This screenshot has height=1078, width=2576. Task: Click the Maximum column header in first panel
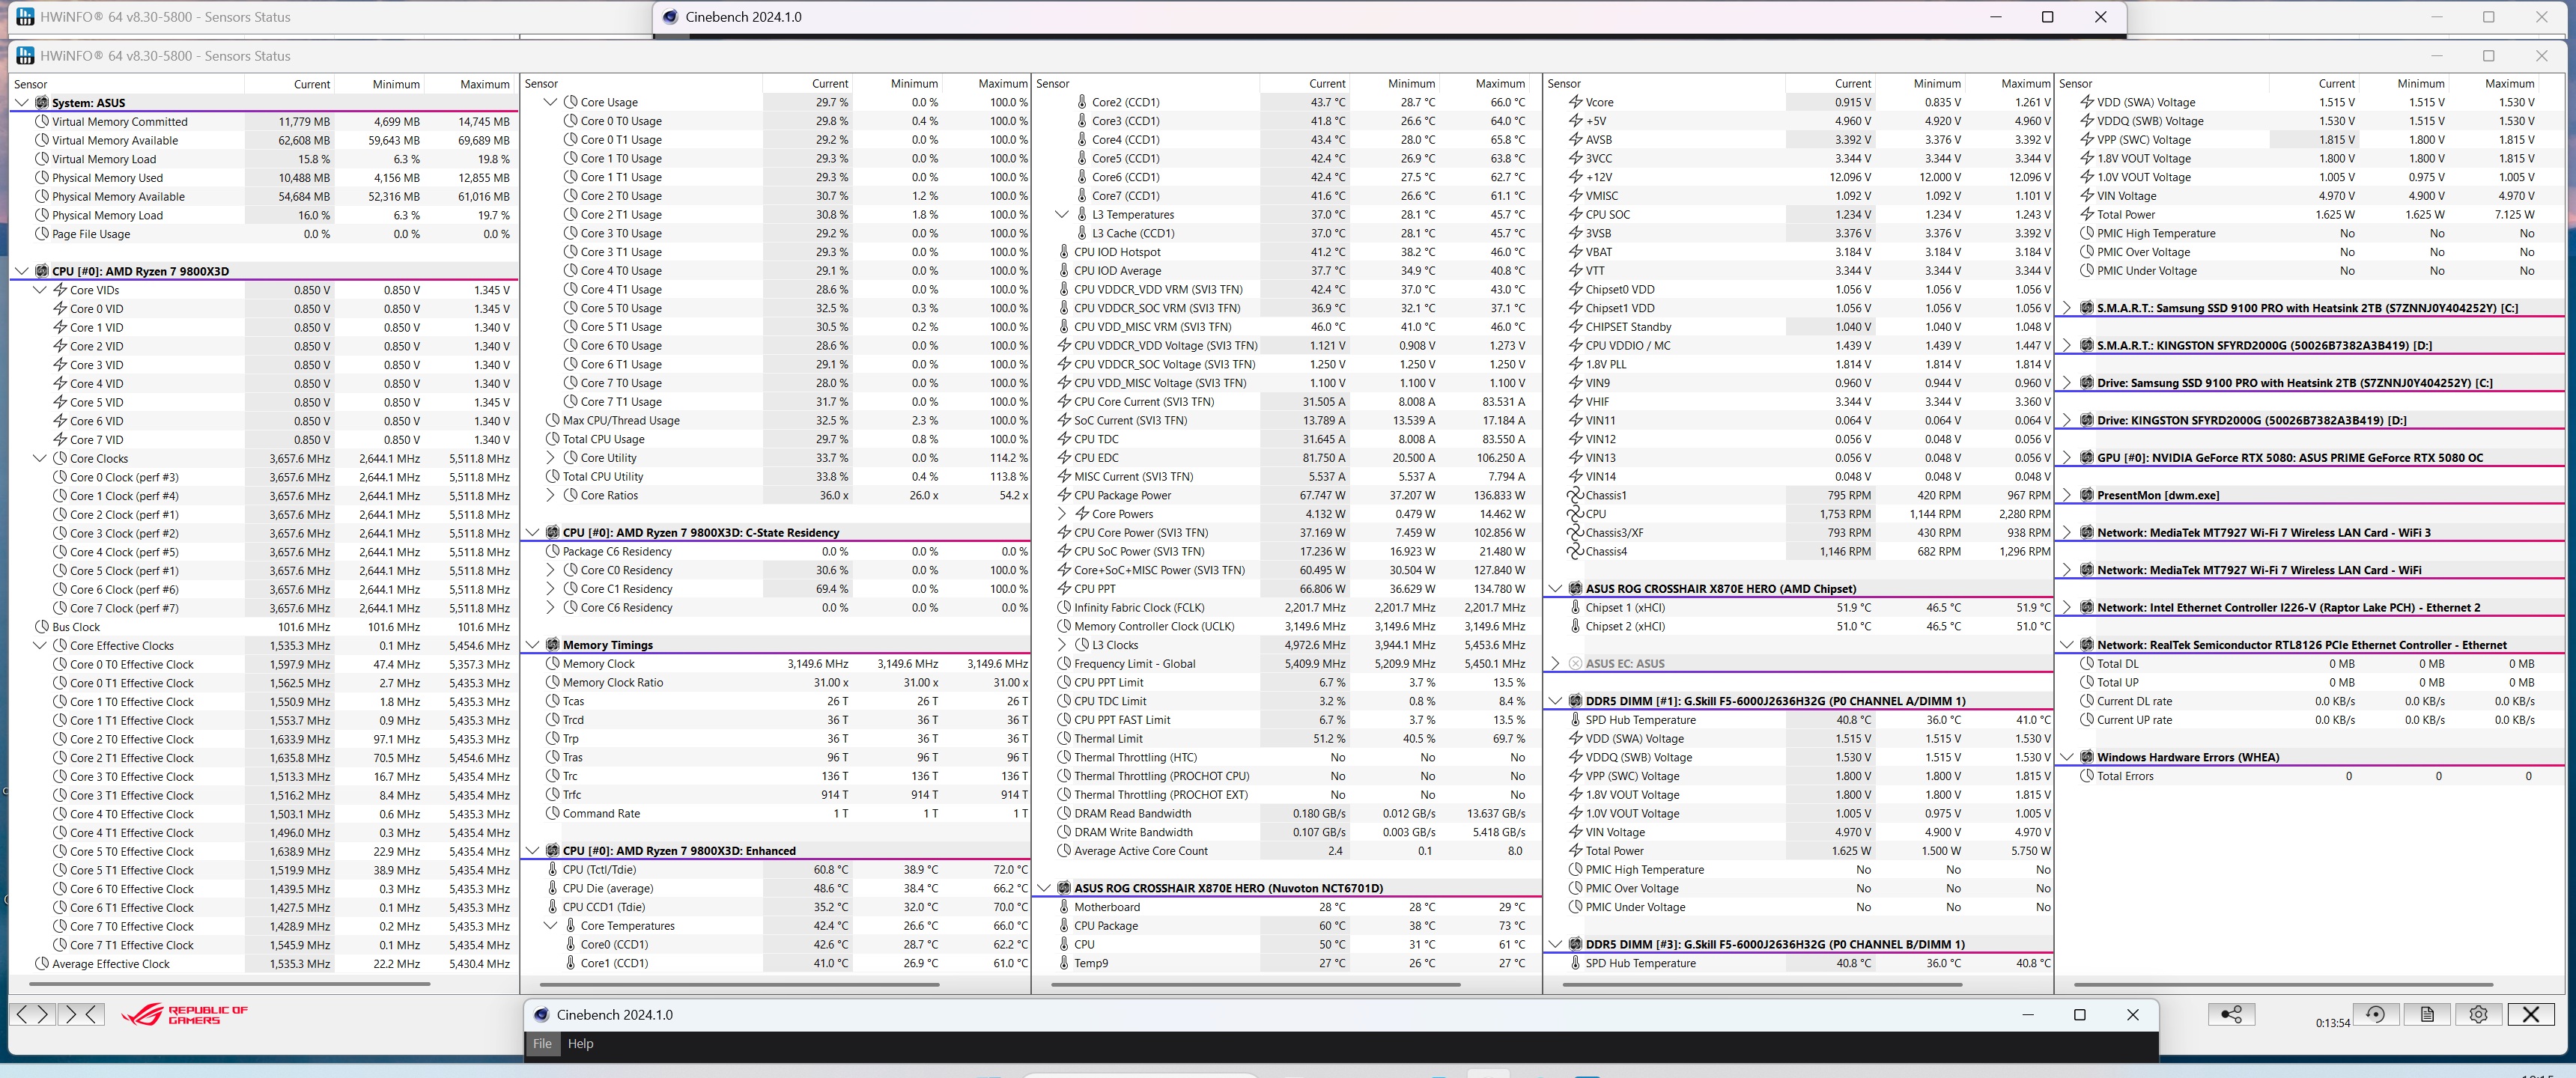(x=484, y=84)
